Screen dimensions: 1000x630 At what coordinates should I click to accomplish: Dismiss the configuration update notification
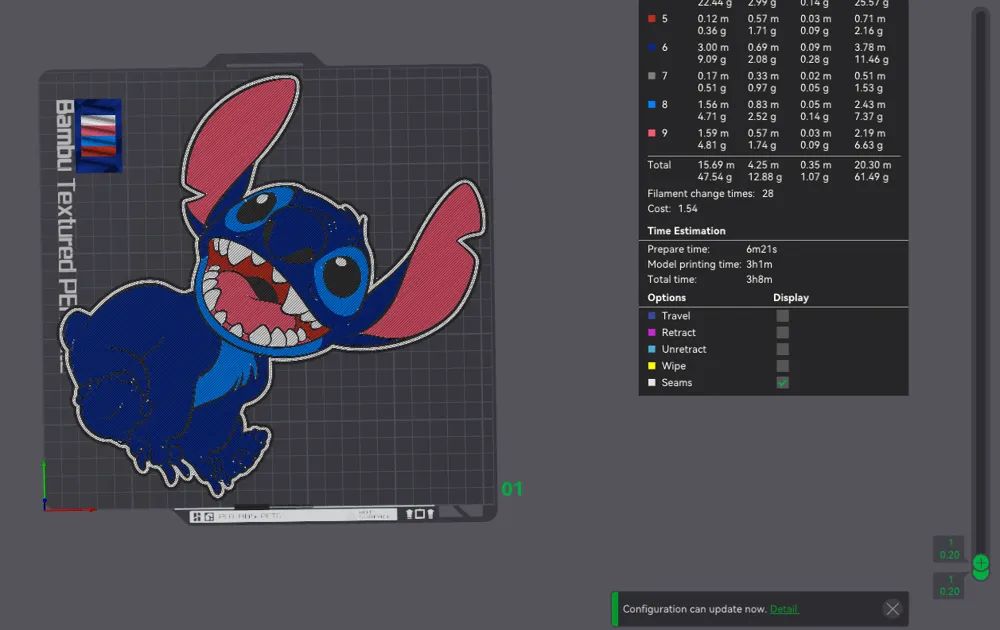pos(893,609)
